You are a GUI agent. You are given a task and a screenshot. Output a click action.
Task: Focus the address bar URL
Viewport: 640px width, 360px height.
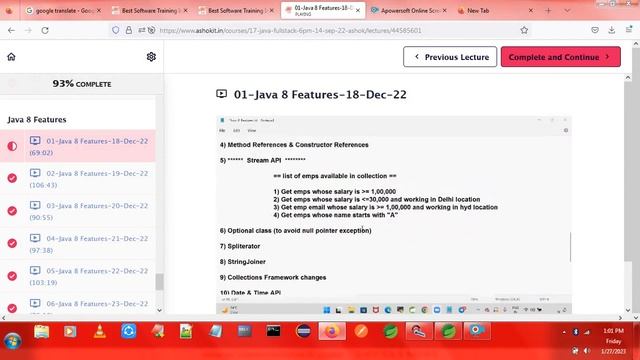click(x=291, y=30)
